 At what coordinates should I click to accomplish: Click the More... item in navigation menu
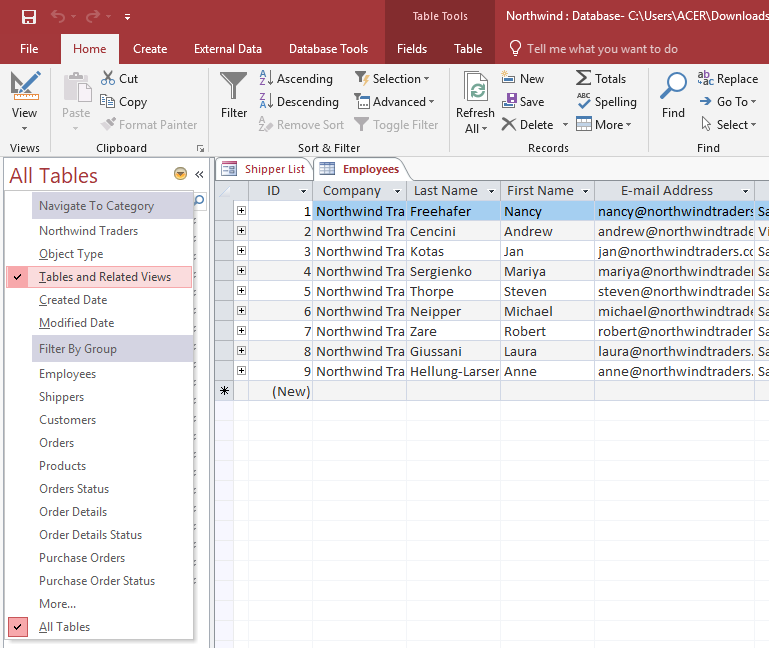tap(57, 604)
